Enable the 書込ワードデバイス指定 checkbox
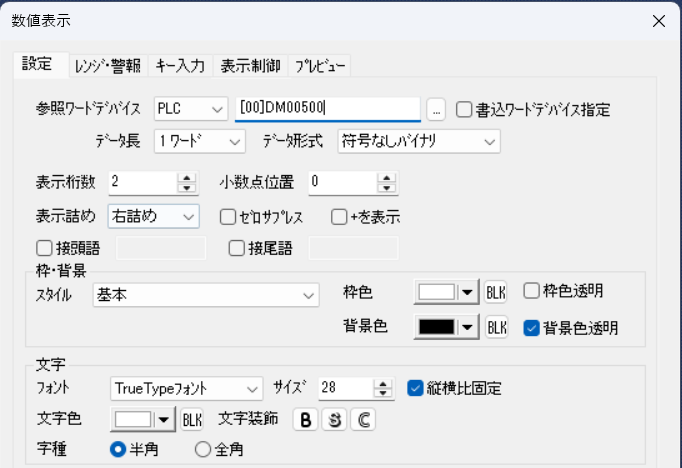 pos(465,109)
